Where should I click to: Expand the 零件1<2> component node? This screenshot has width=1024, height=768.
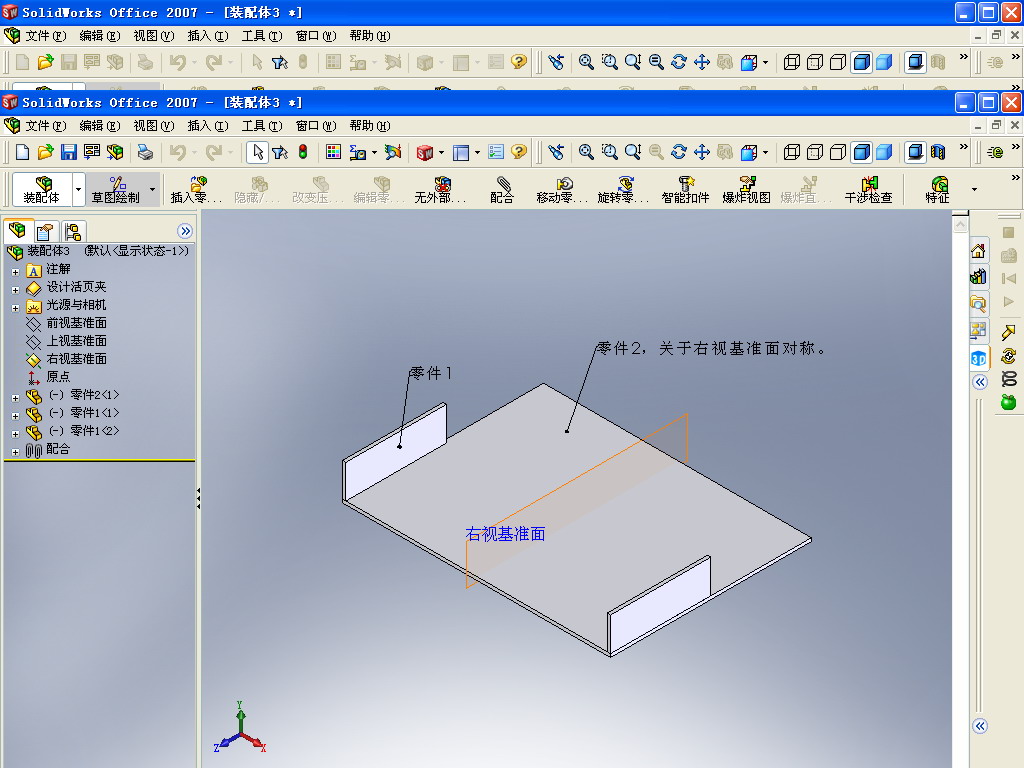coord(15,434)
